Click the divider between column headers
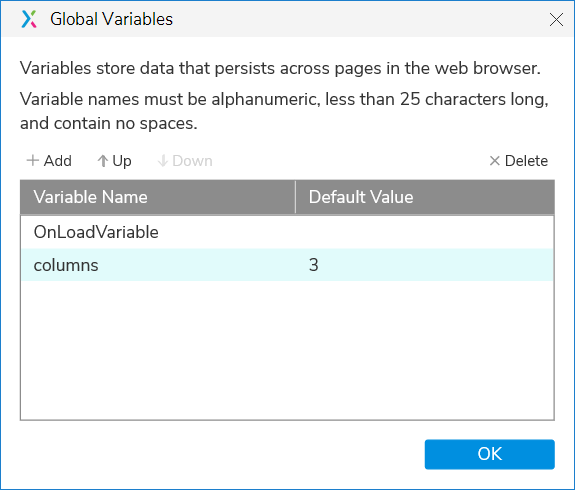The height and width of the screenshot is (490, 575). (x=295, y=197)
